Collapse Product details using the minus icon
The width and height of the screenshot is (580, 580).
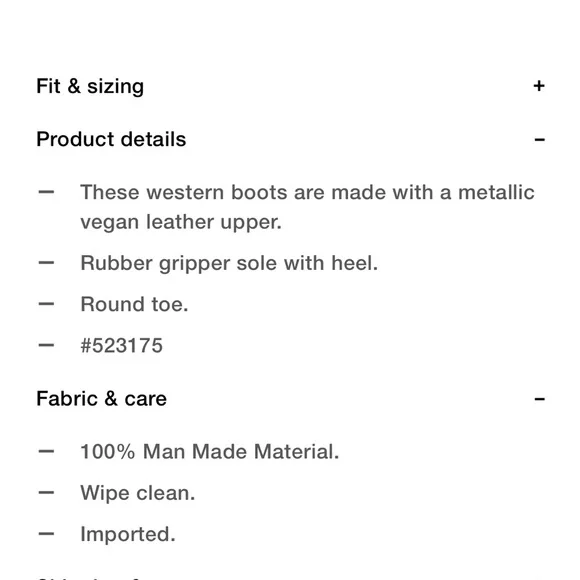coord(539,140)
